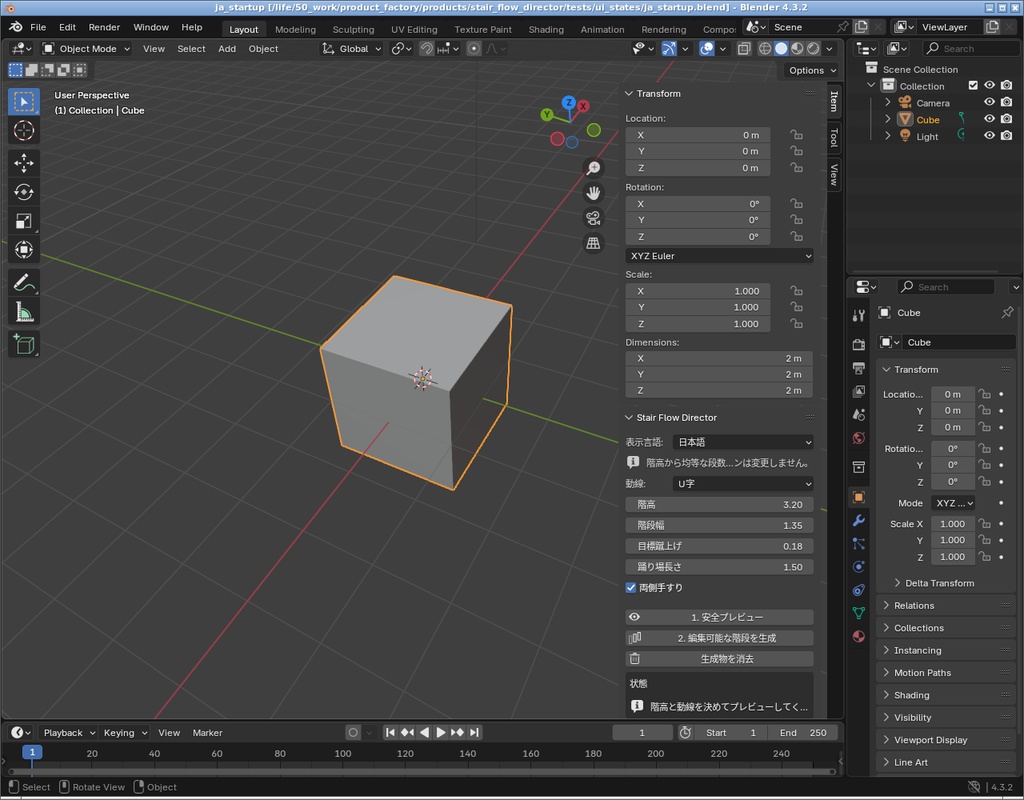Open the Object Mode dropdown
Viewport: 1024px width, 800px height.
86,48
